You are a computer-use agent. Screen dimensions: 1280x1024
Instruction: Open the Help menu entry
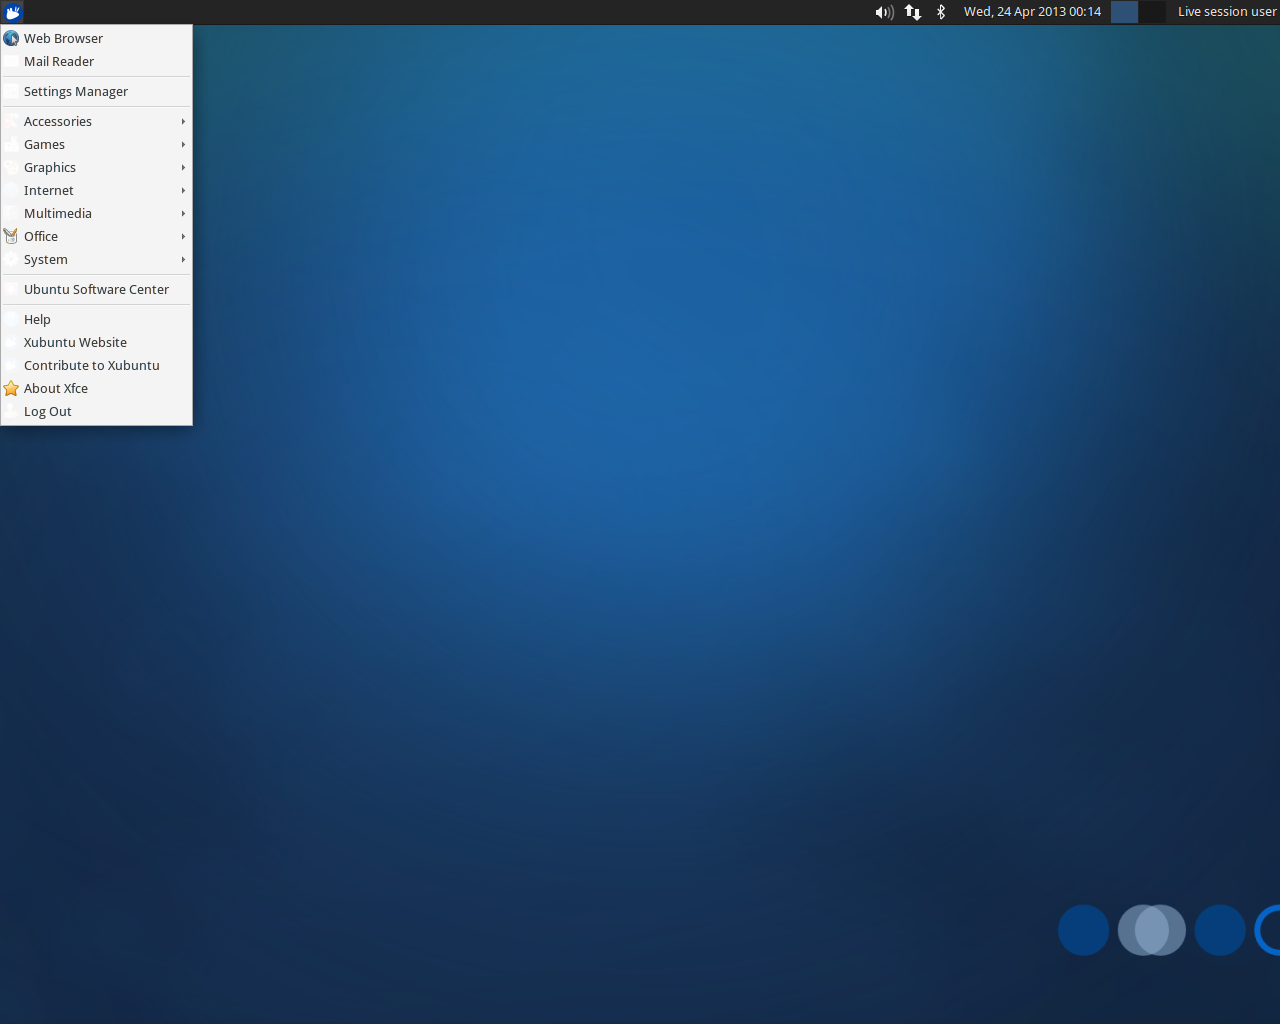click(96, 319)
